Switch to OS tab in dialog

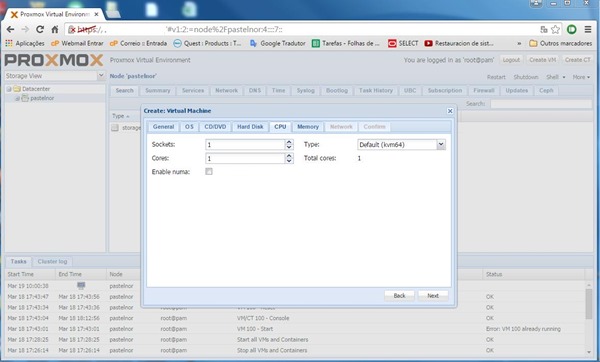pos(189,127)
